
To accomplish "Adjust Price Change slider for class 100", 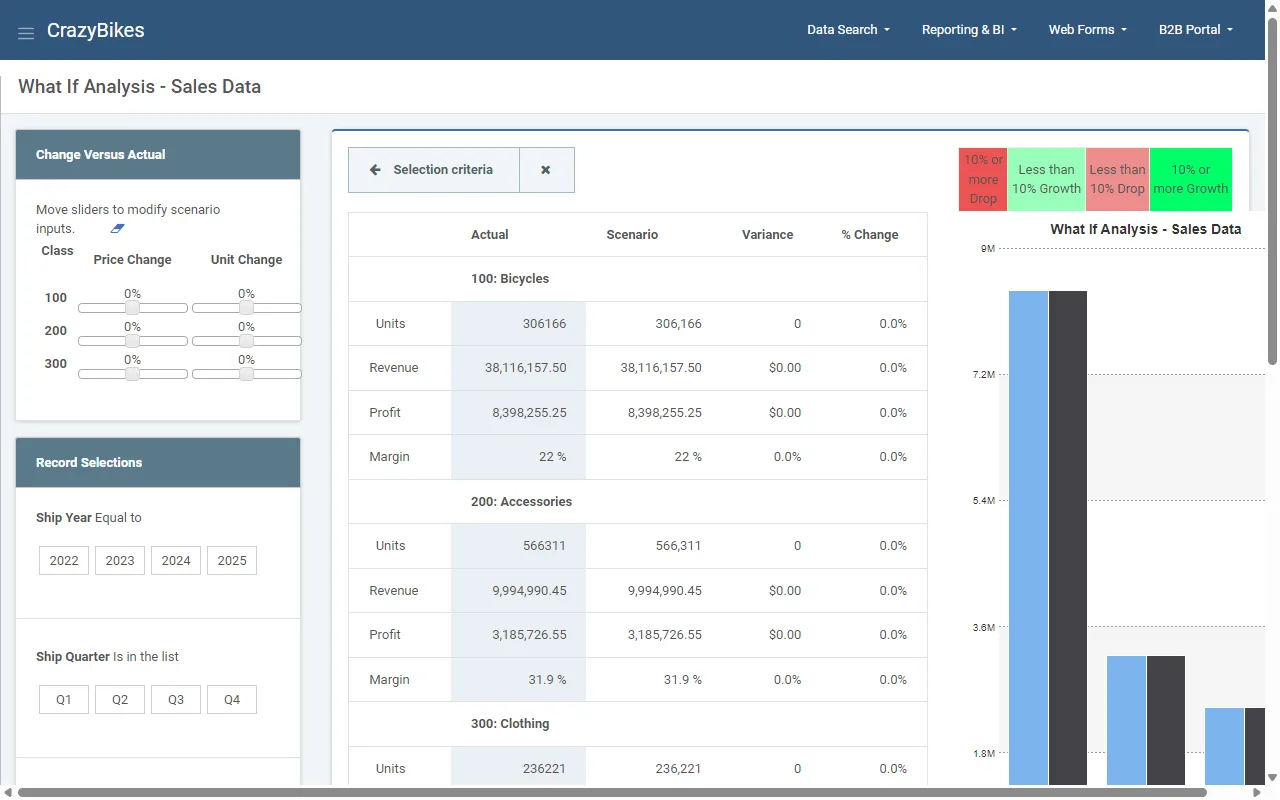I will tap(133, 308).
